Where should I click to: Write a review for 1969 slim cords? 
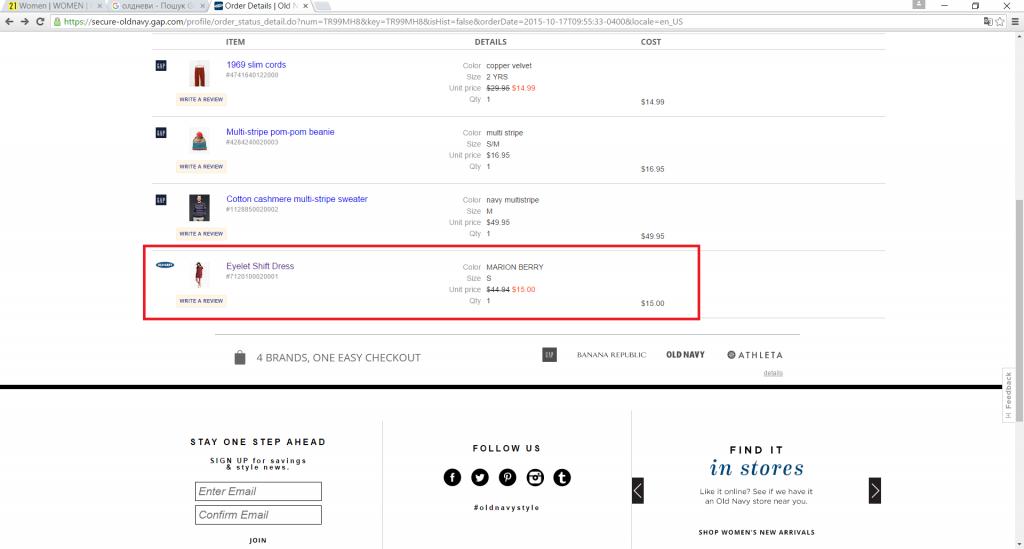[201, 99]
